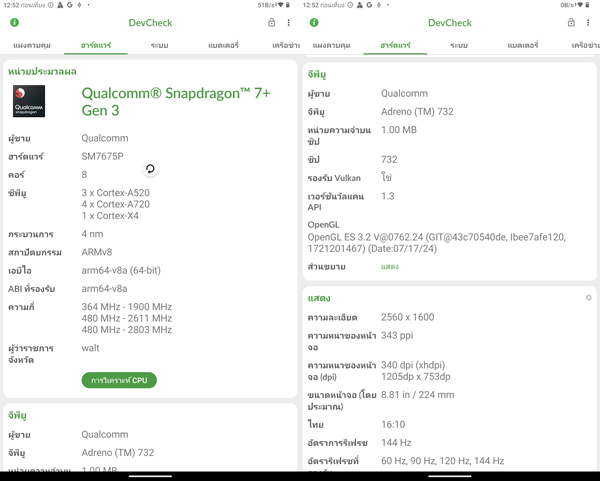Select the ระบบ tab on the right screen
600x481 pixels.
tap(459, 46)
